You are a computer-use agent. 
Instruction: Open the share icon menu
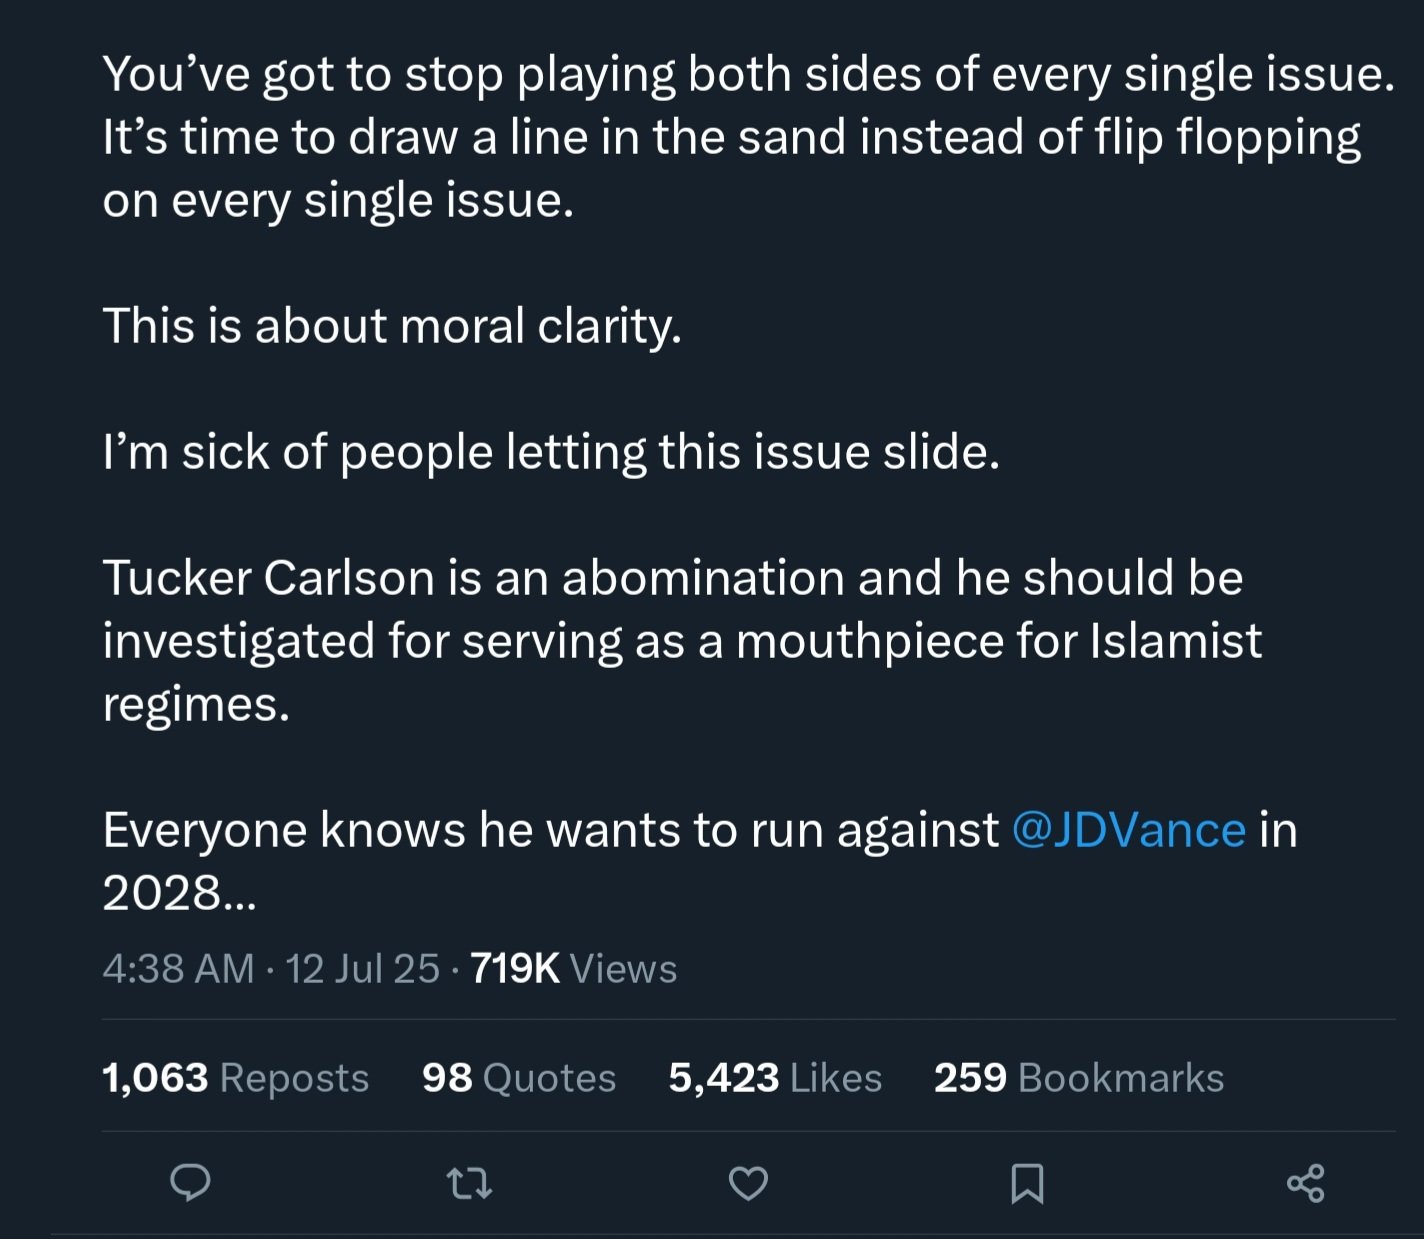1306,1184
